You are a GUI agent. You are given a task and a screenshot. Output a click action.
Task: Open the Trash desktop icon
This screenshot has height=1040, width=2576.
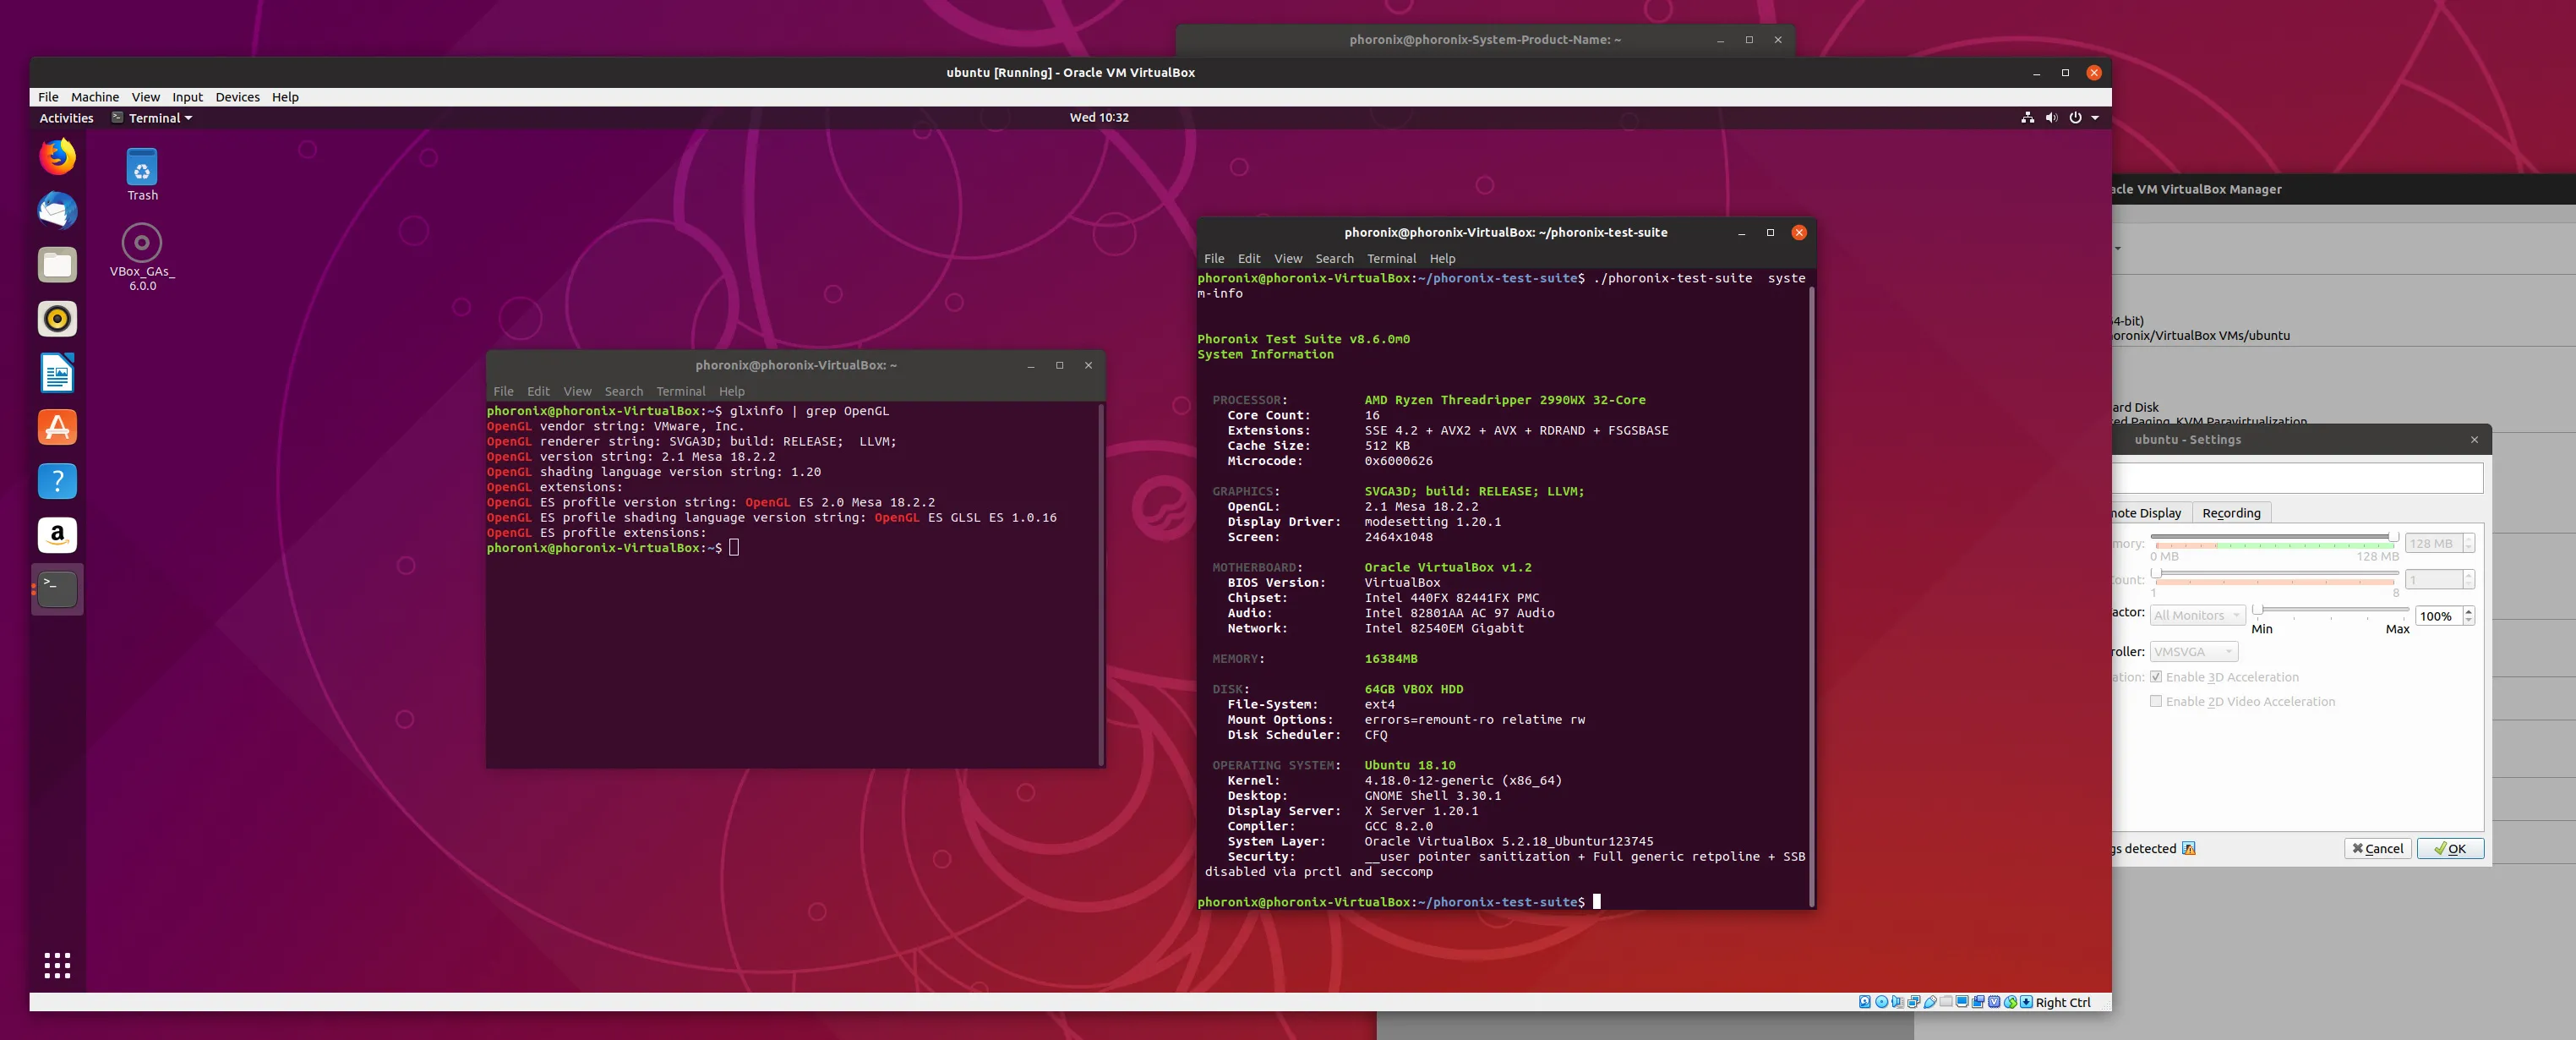click(142, 175)
